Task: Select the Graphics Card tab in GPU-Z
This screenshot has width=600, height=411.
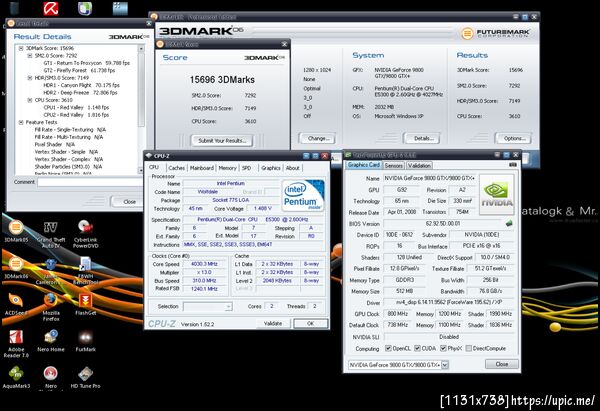Action: (x=364, y=165)
